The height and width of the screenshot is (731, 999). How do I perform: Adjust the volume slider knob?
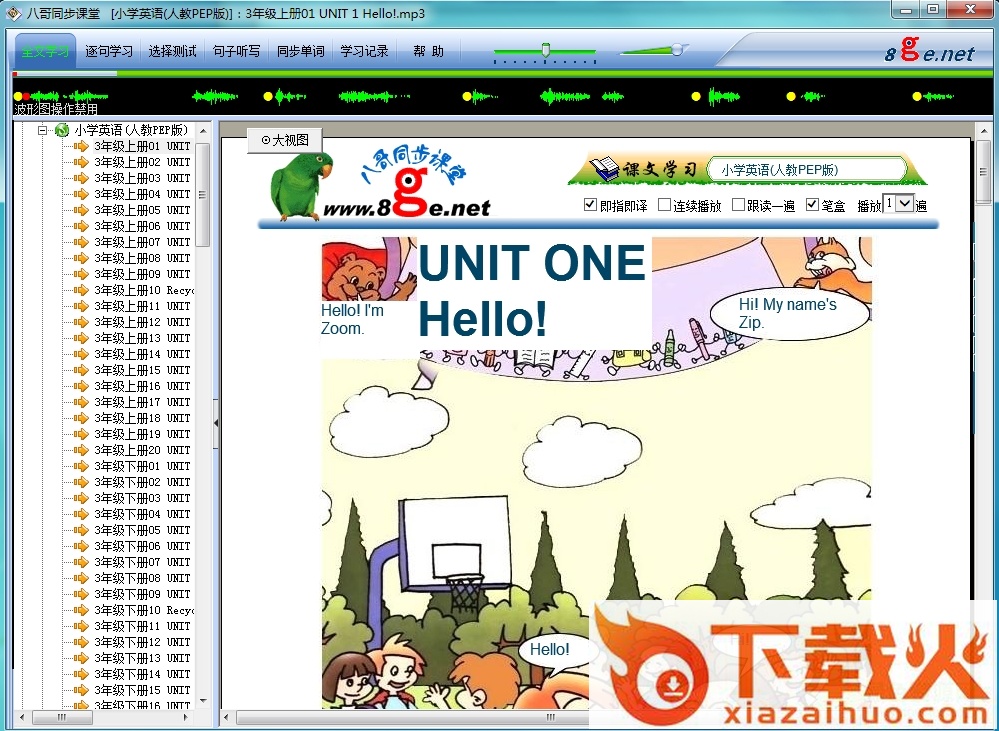(677, 50)
